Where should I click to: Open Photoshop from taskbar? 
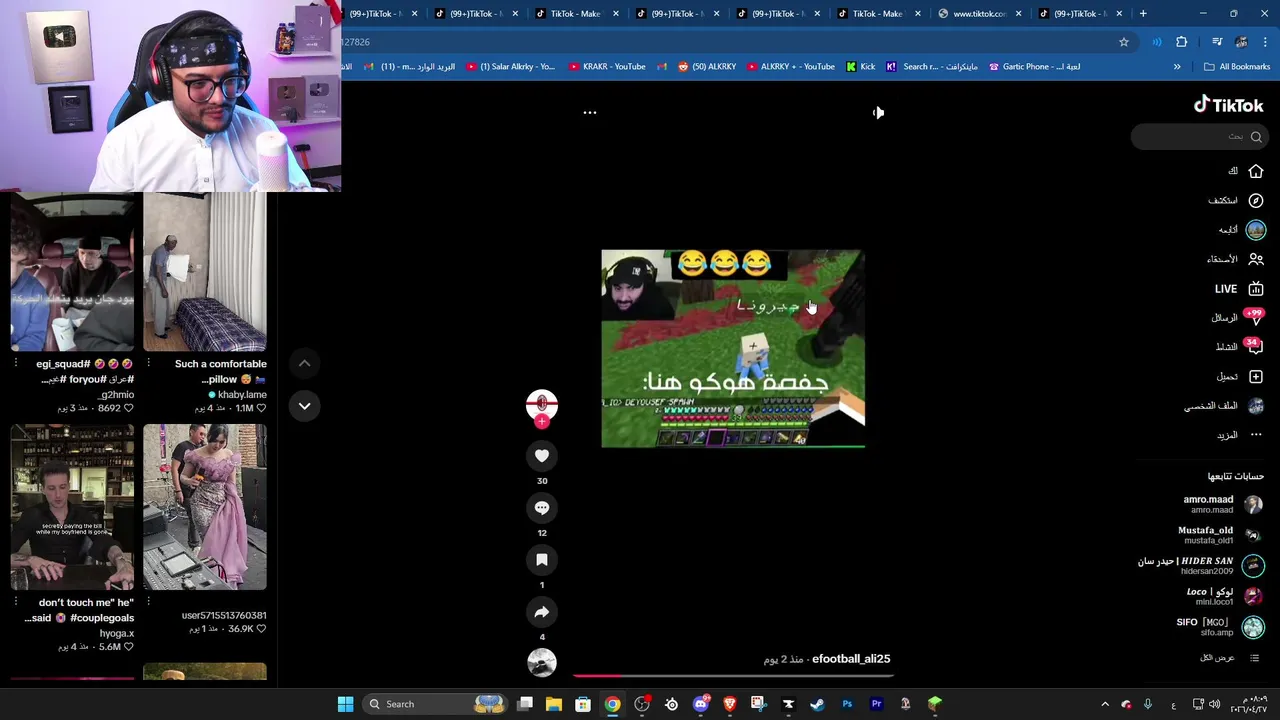[847, 704]
